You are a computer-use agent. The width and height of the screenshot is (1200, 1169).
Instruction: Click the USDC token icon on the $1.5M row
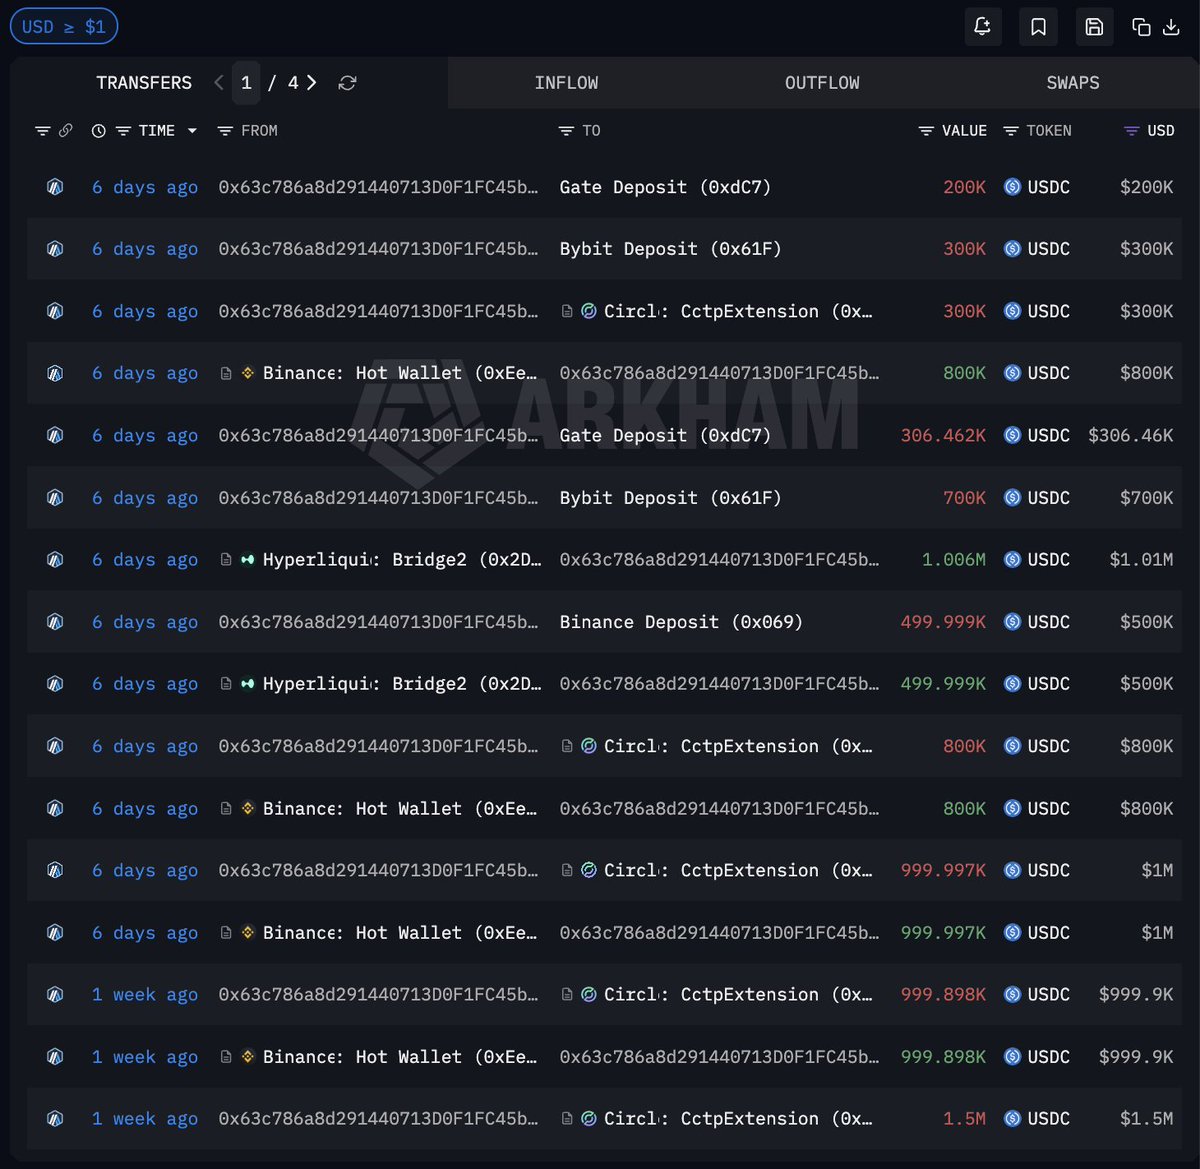click(1012, 1119)
